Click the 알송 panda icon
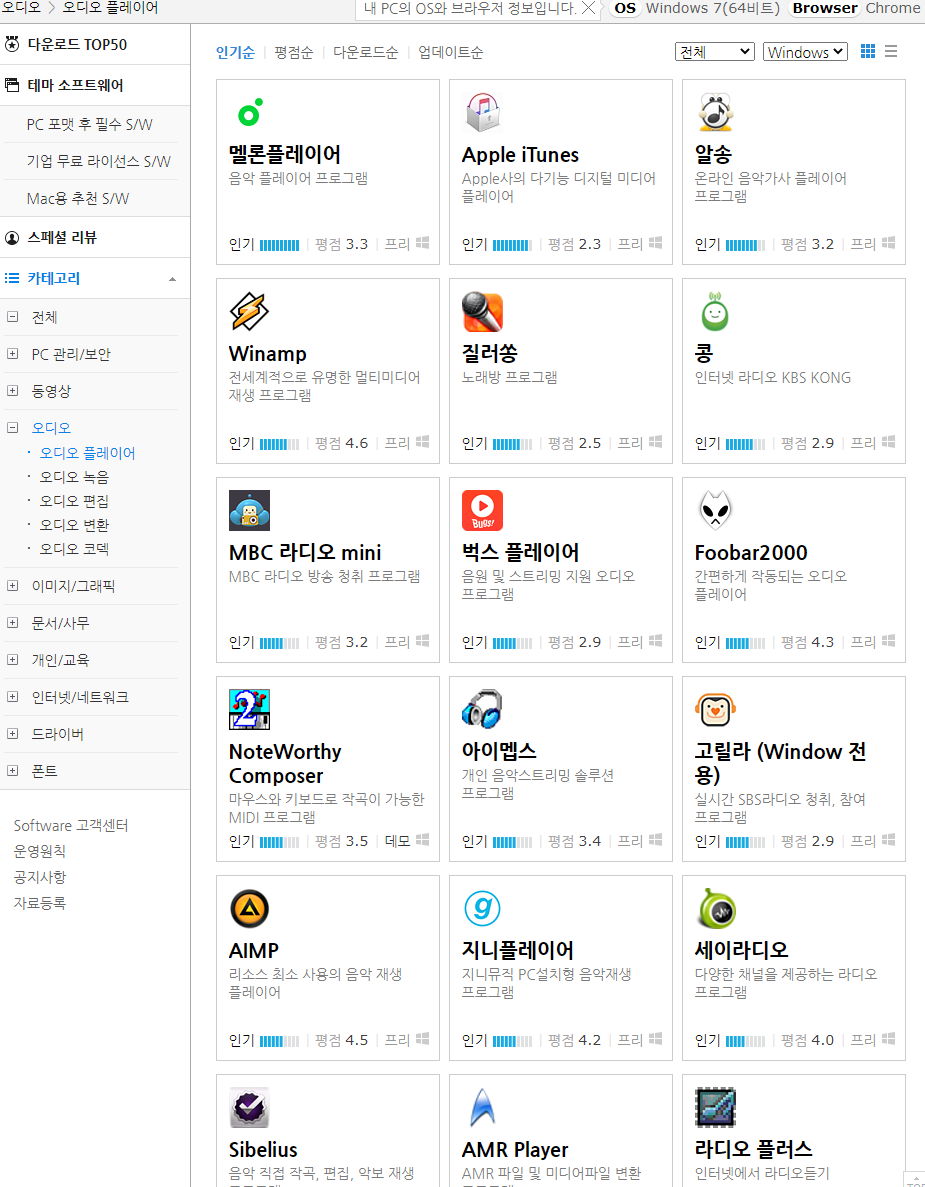This screenshot has height=1187, width=925. pyautogui.click(x=715, y=113)
